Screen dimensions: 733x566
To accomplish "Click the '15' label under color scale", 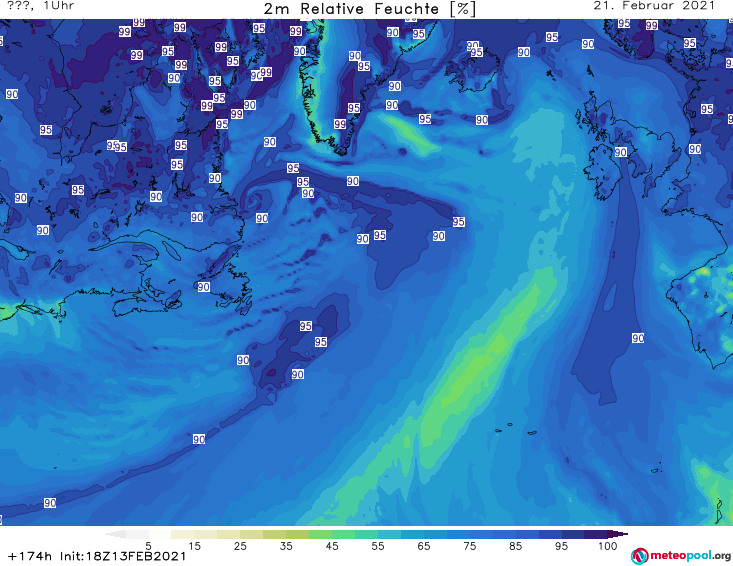I will pyautogui.click(x=194, y=546).
